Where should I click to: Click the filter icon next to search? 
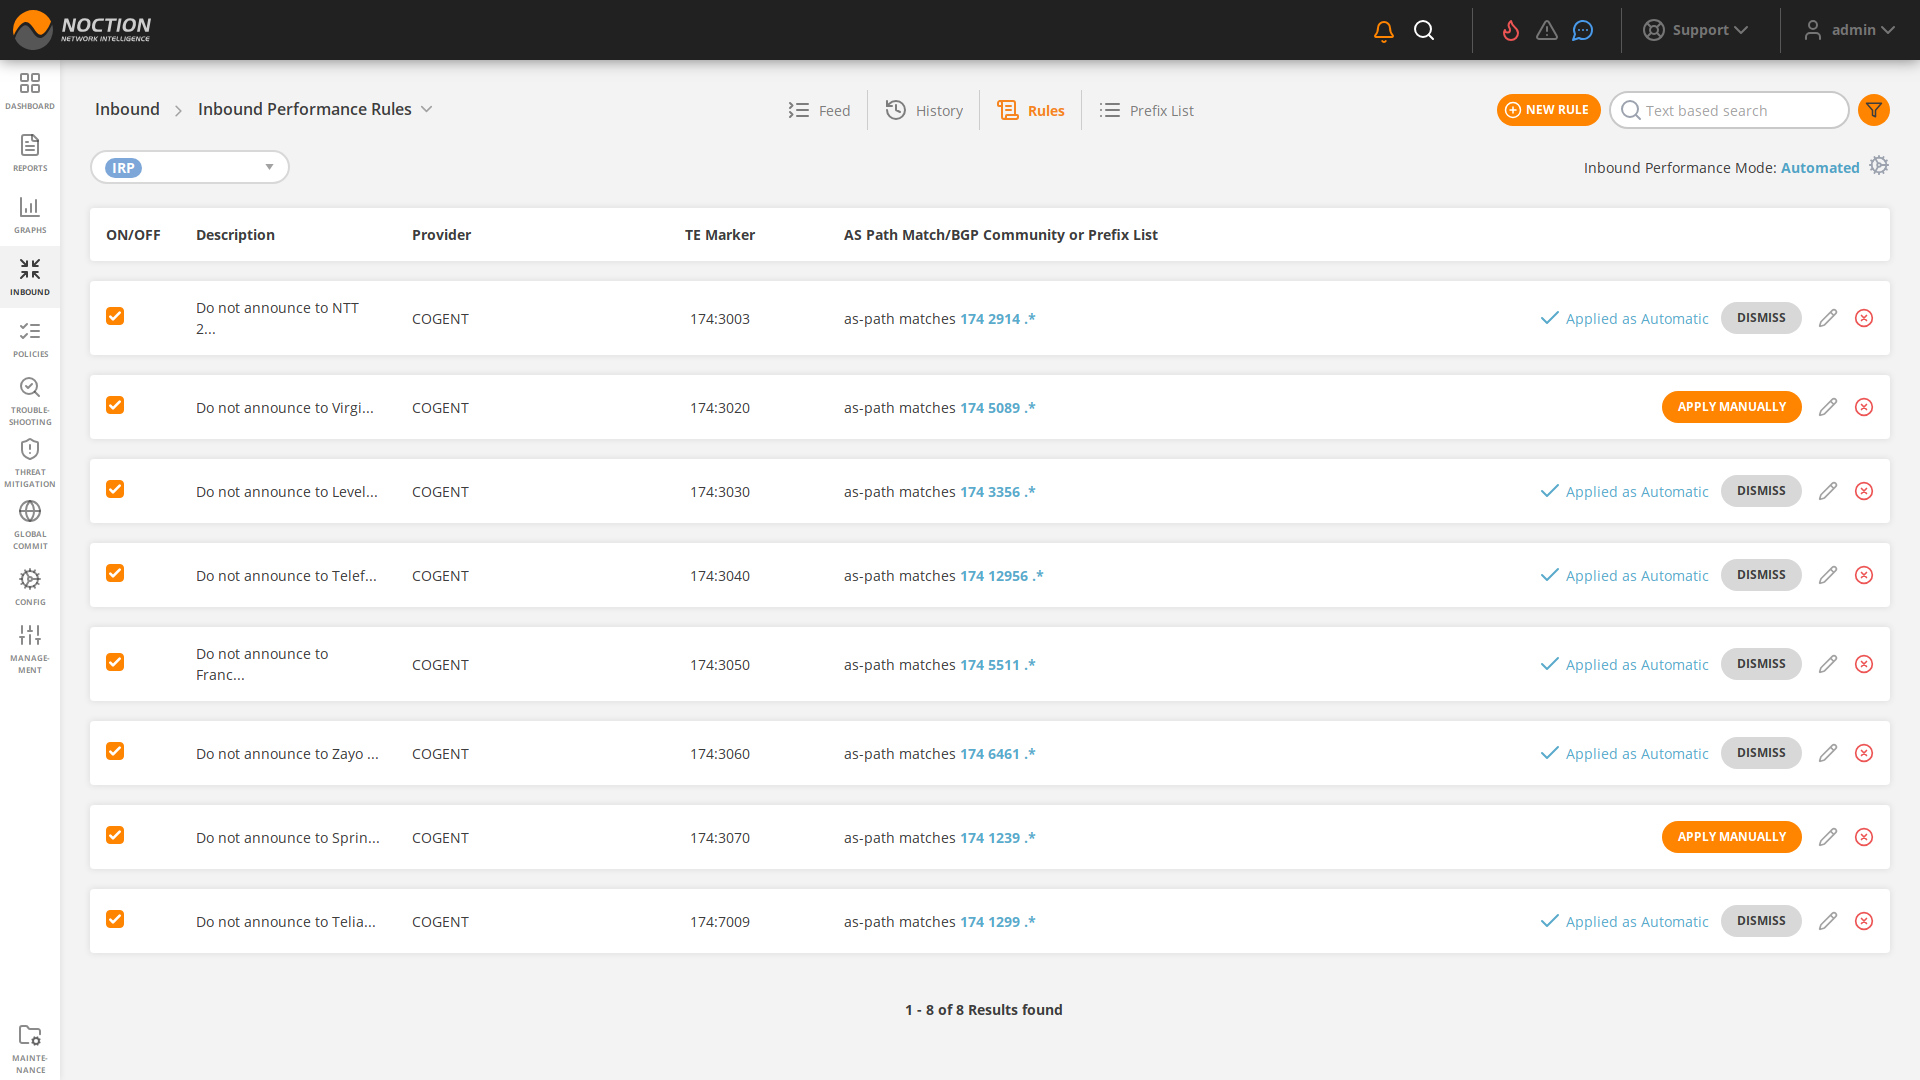1874,110
